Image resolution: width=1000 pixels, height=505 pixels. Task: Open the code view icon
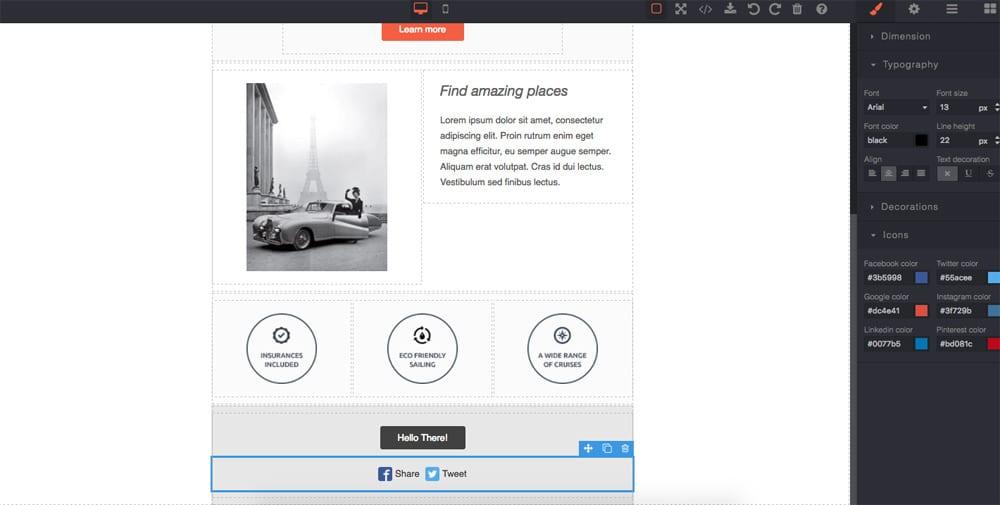pos(705,9)
